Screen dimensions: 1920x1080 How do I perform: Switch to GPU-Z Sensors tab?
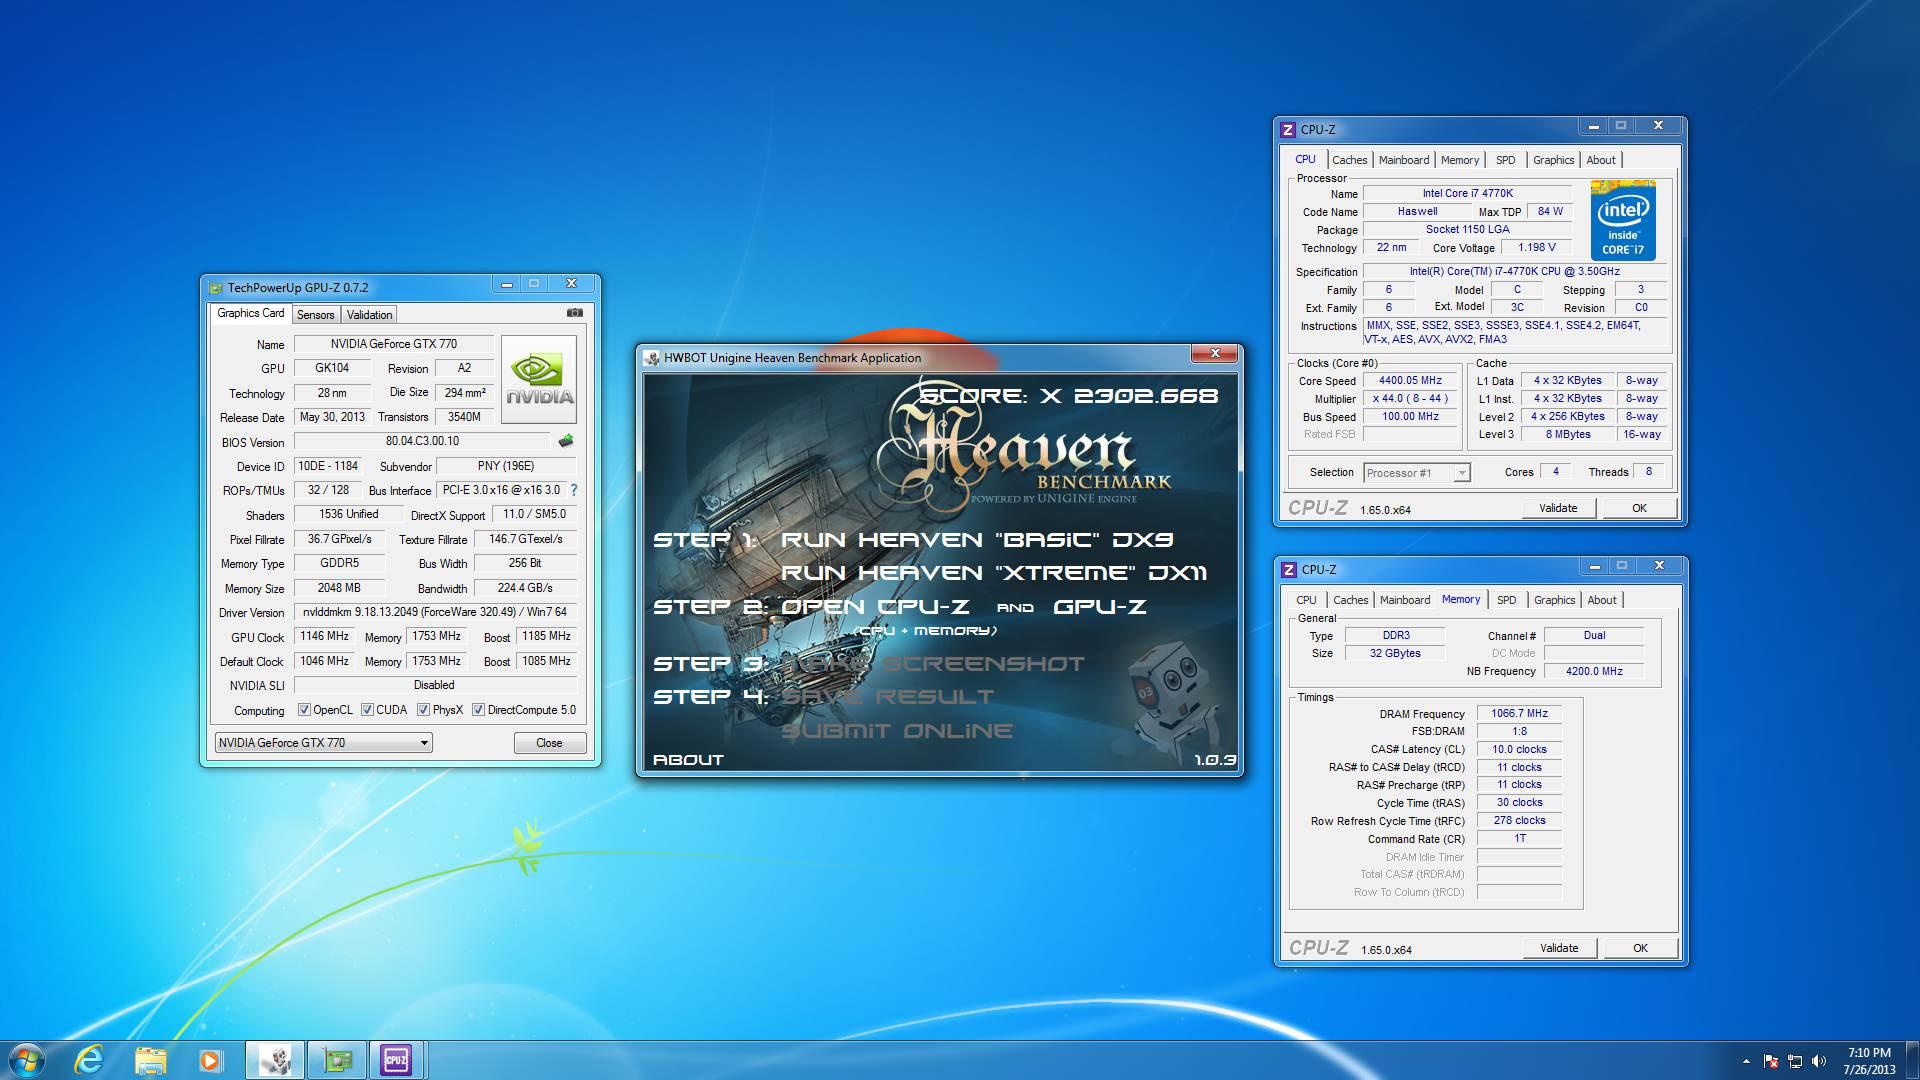click(315, 315)
